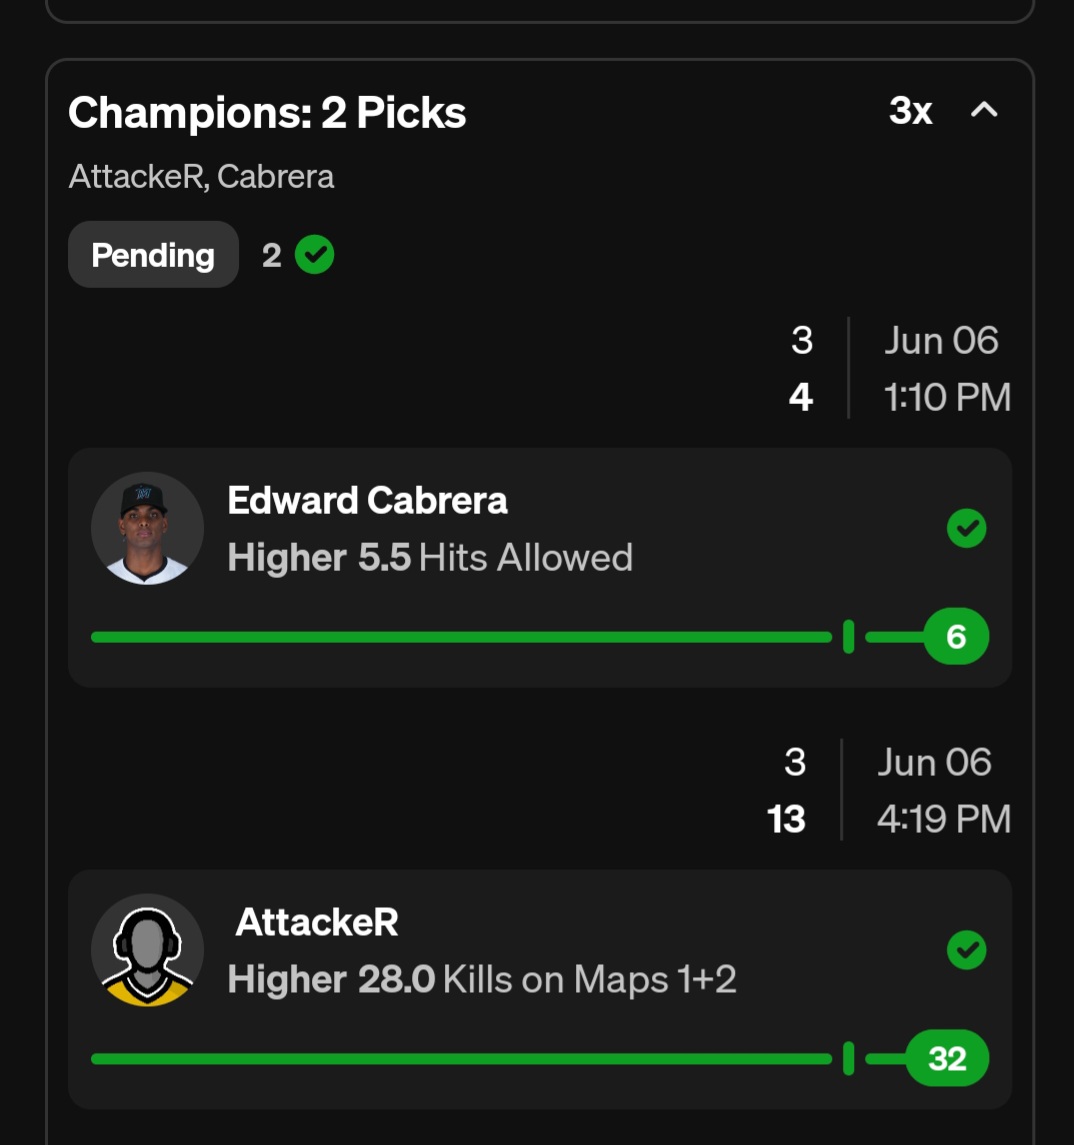1074x1145 pixels.
Task: Tap the green 6 result badge
Action: [955, 637]
